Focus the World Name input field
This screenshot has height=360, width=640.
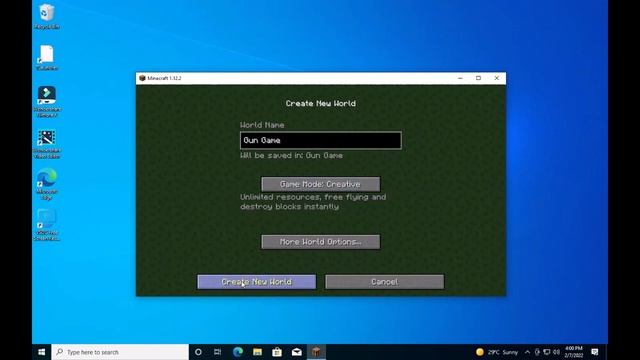pos(320,140)
